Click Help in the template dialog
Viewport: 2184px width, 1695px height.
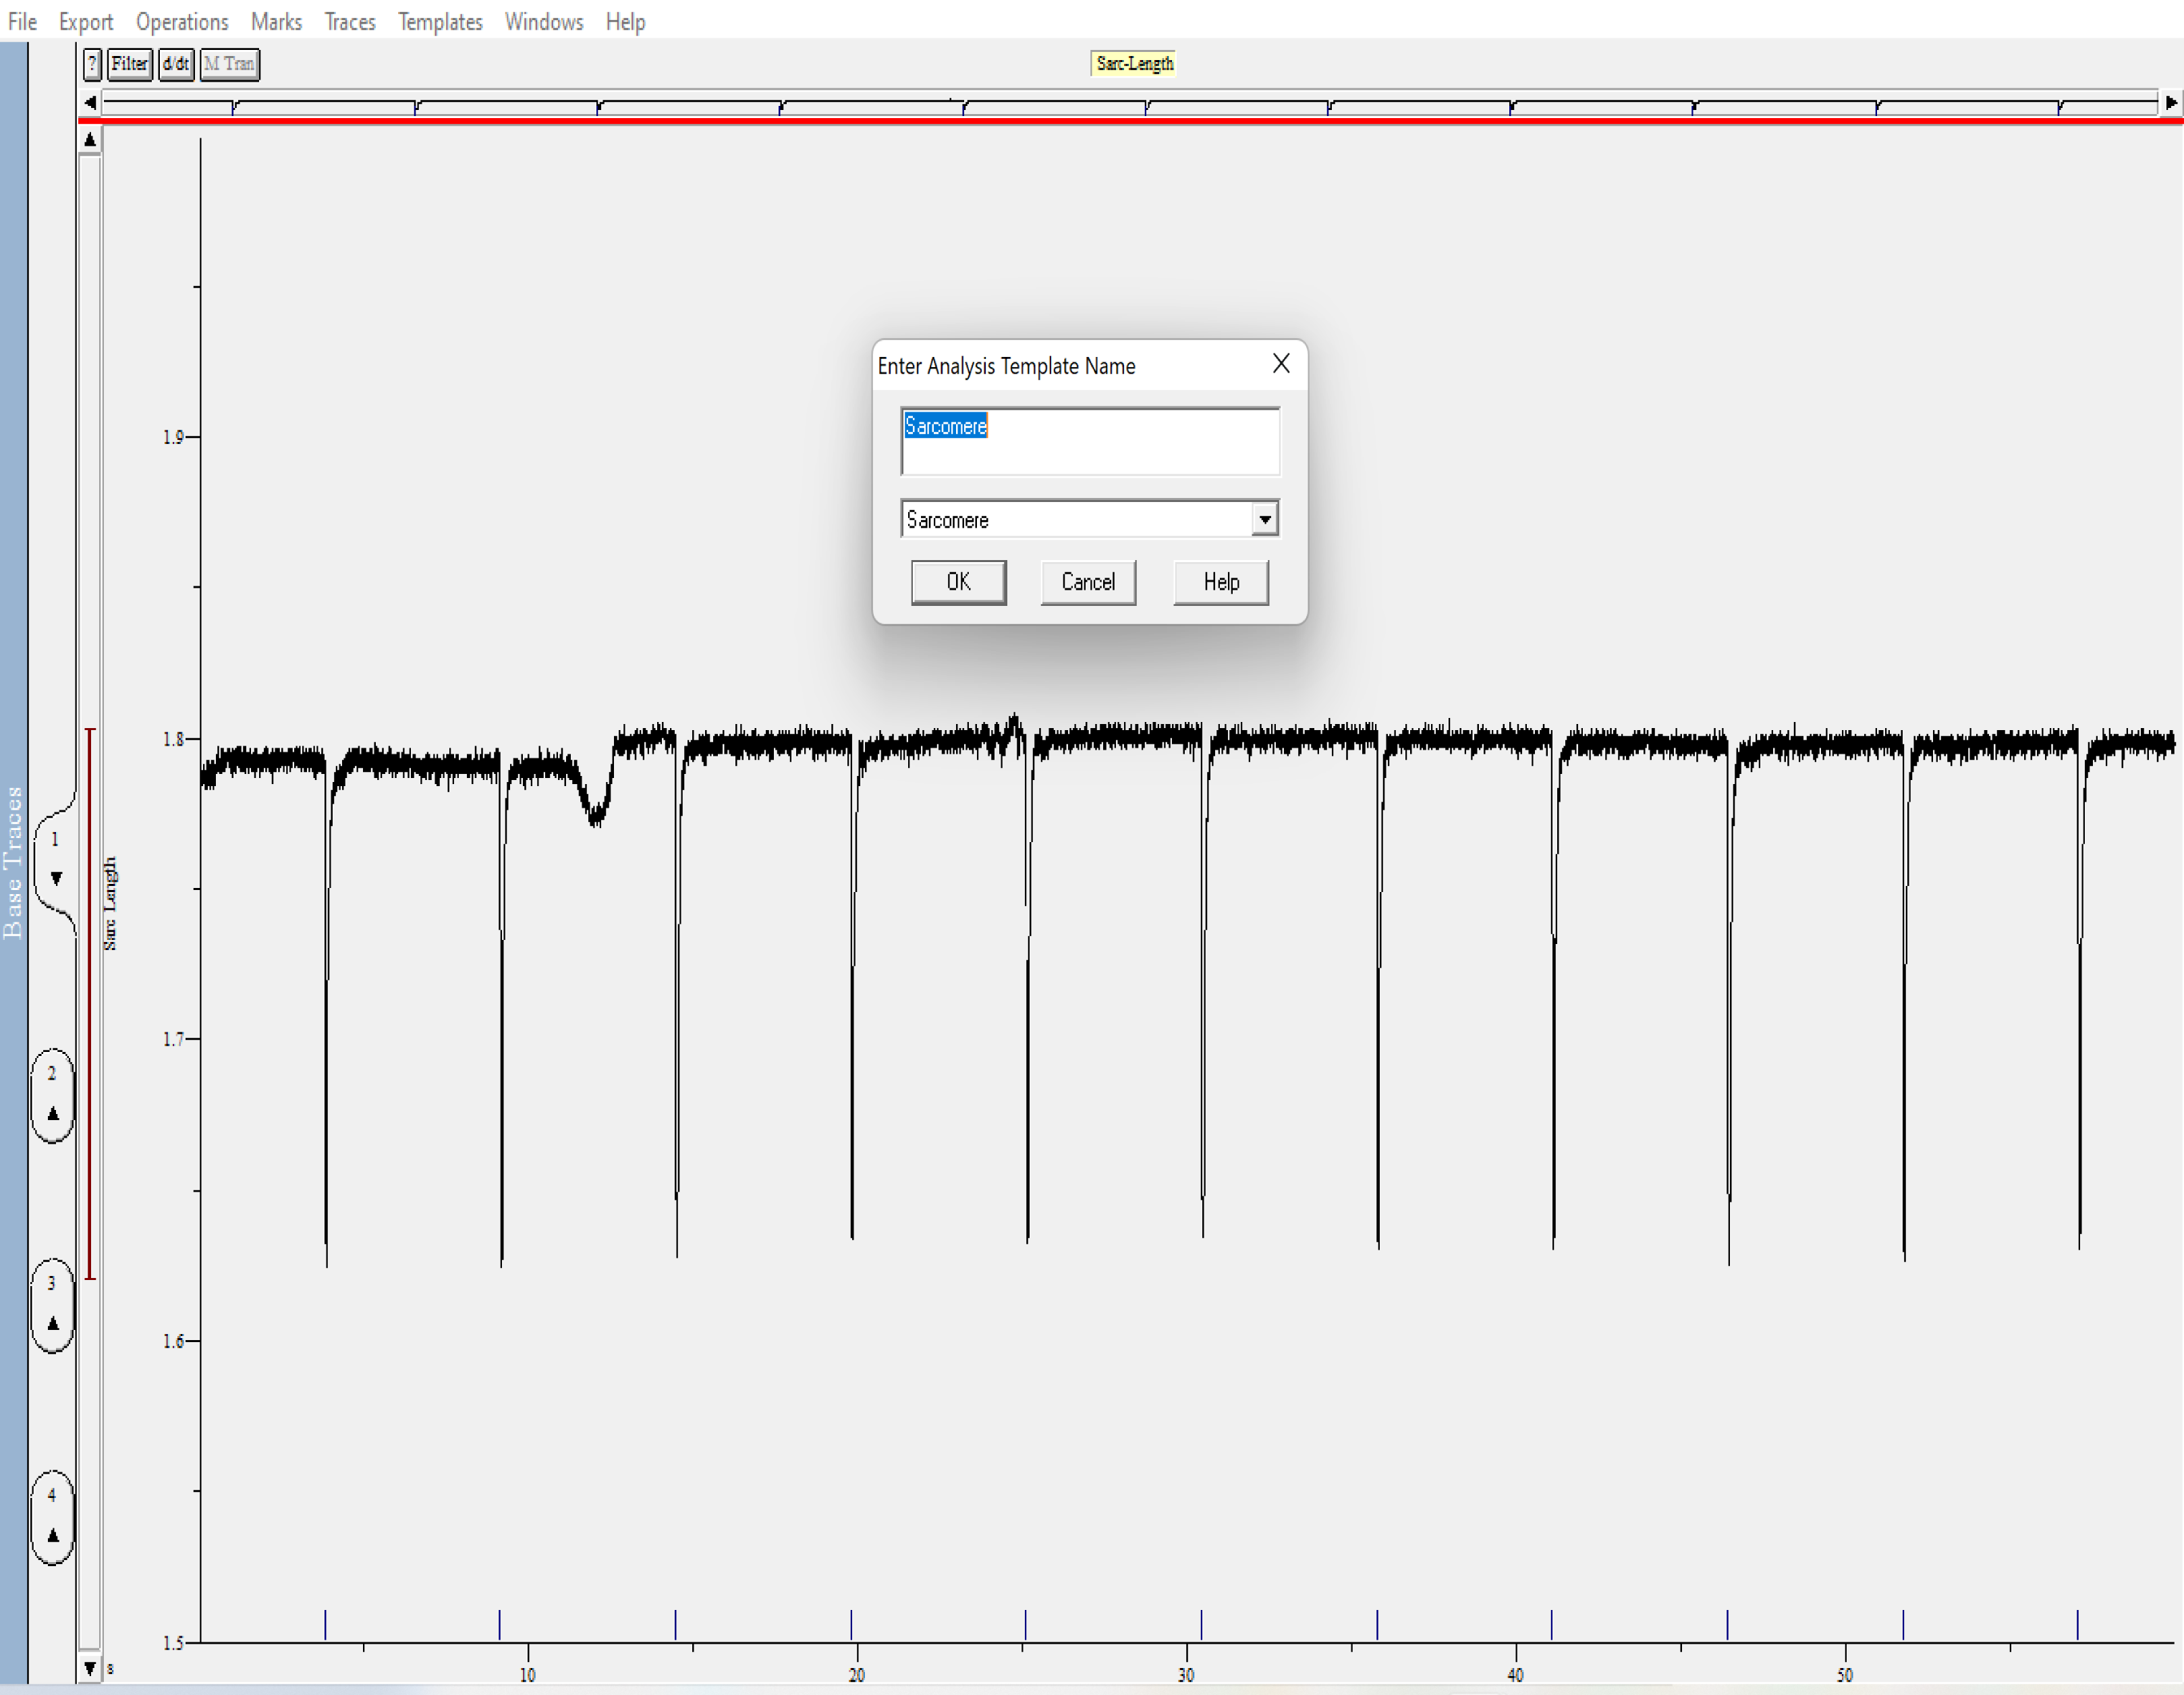click(x=1221, y=582)
